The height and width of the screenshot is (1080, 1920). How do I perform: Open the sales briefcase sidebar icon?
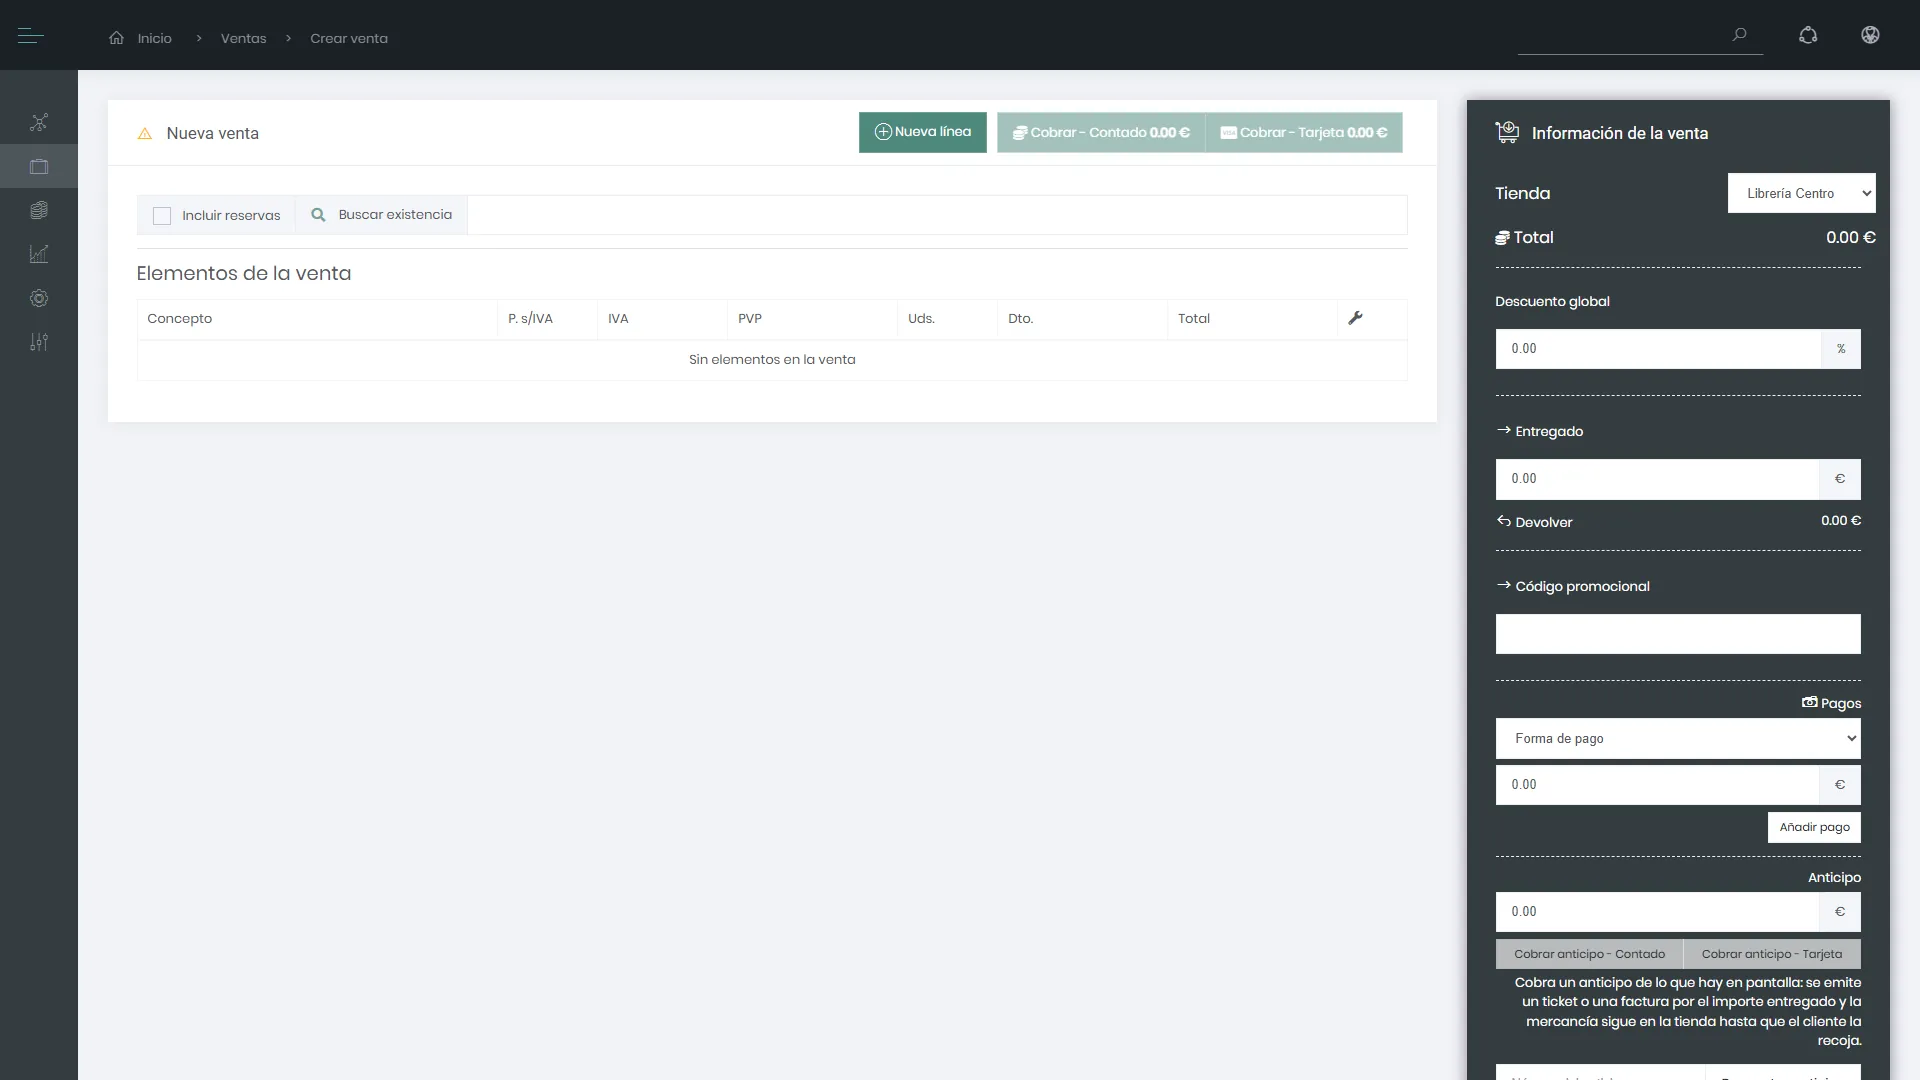[x=39, y=166]
